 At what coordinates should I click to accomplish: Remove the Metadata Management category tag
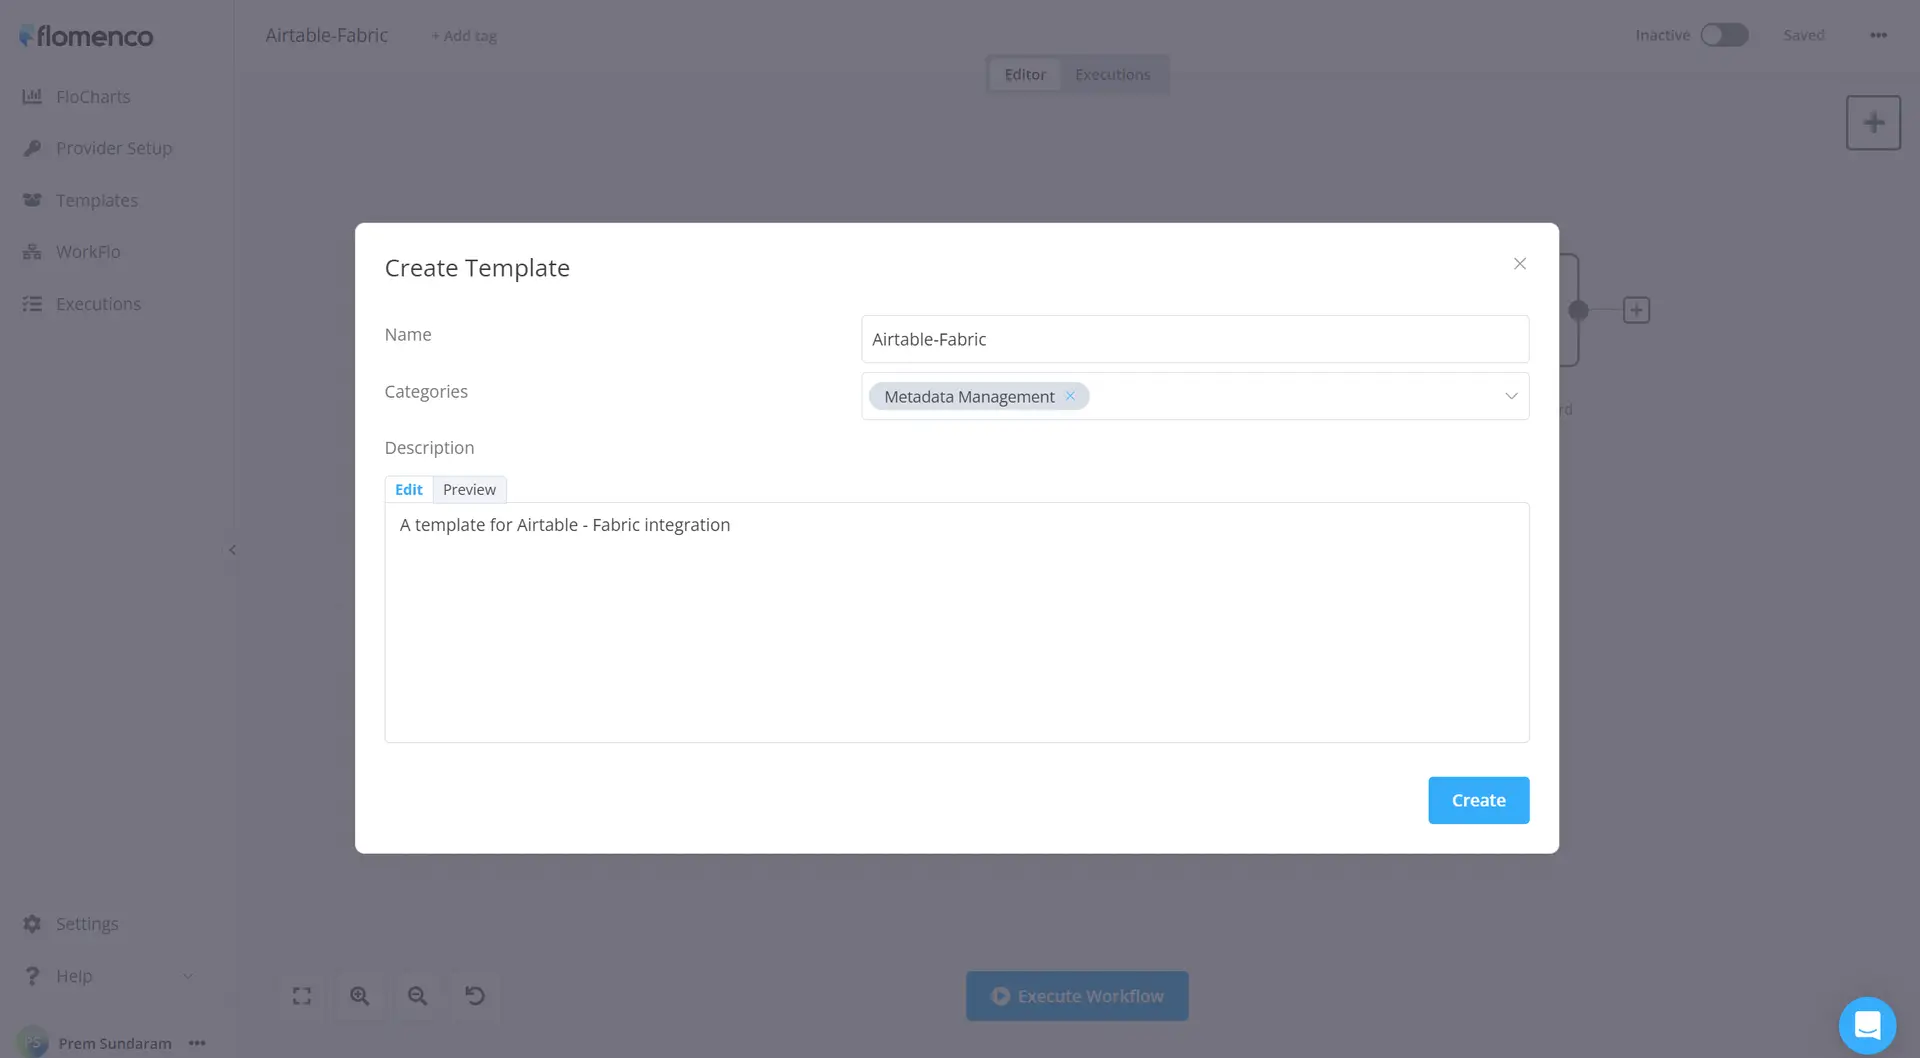(x=1070, y=396)
